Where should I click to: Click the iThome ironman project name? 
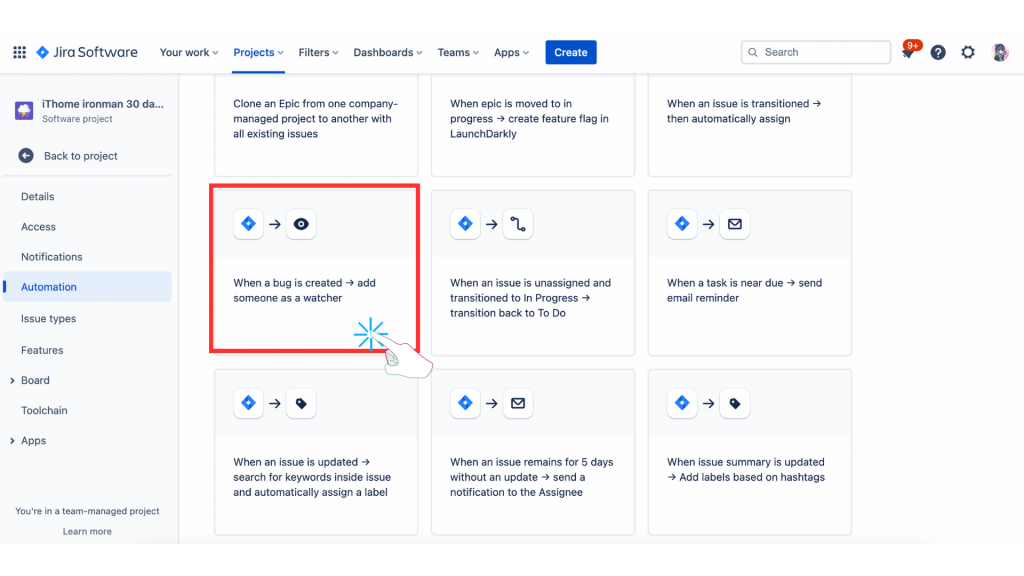click(103, 104)
